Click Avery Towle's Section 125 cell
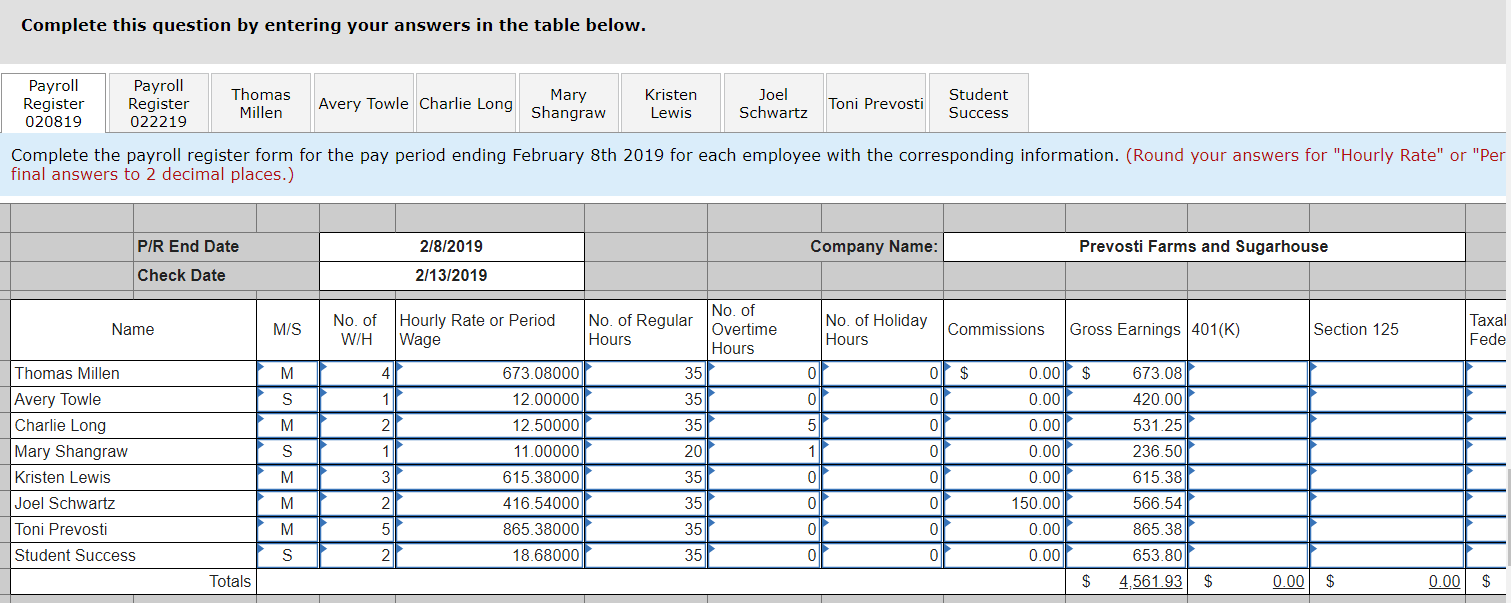The height and width of the screenshot is (603, 1511). [x=1386, y=400]
